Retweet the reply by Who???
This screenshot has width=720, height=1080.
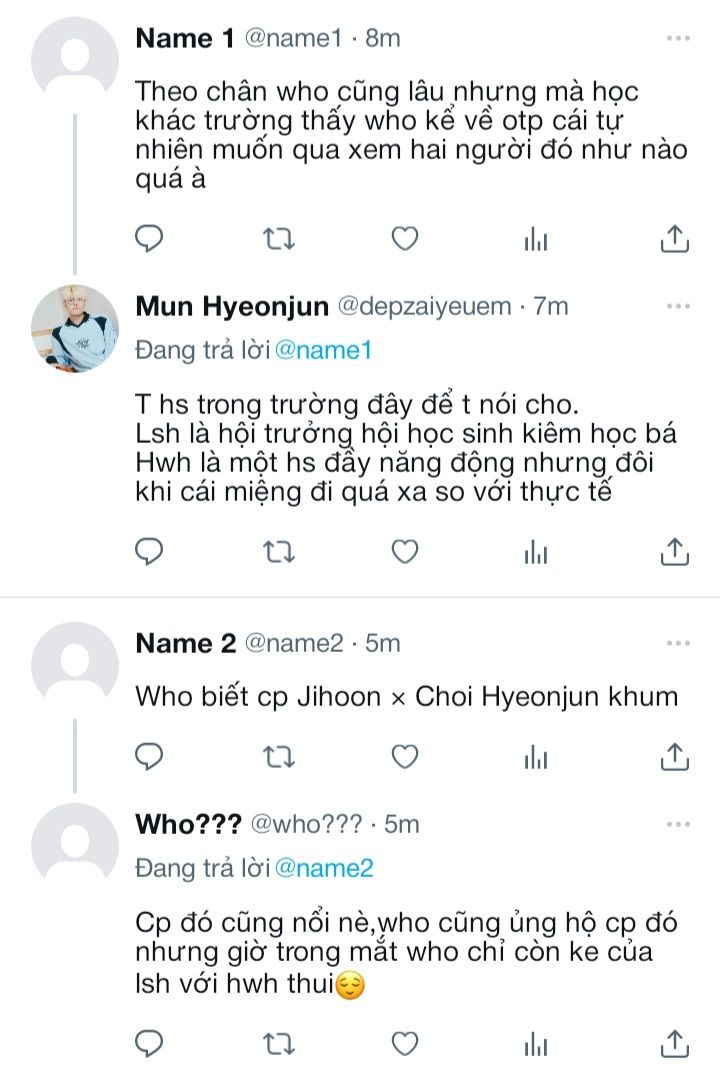point(277,1045)
